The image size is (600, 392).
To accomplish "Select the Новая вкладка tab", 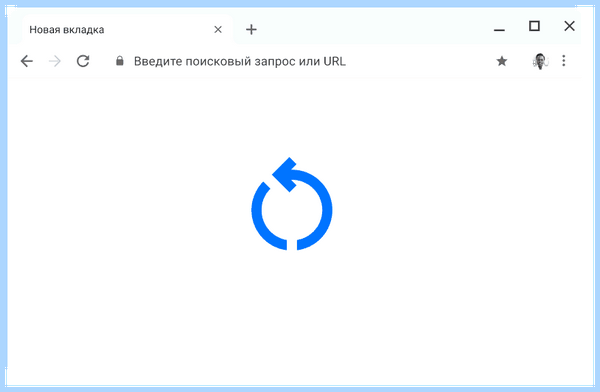I will [x=127, y=30].
